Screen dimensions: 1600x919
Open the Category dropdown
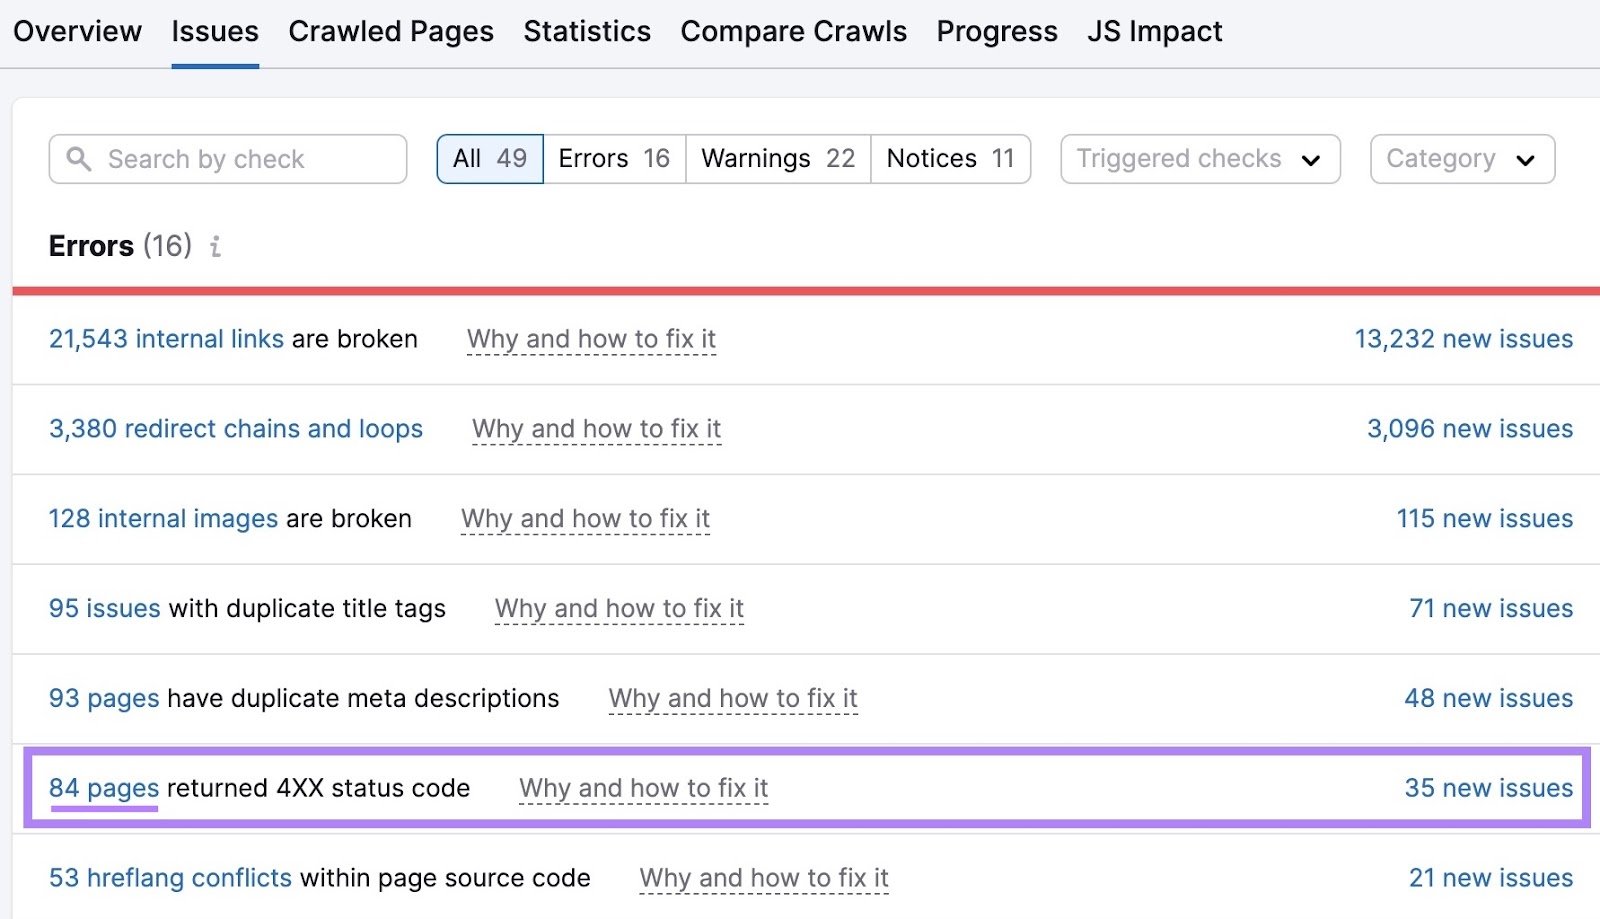click(x=1462, y=159)
